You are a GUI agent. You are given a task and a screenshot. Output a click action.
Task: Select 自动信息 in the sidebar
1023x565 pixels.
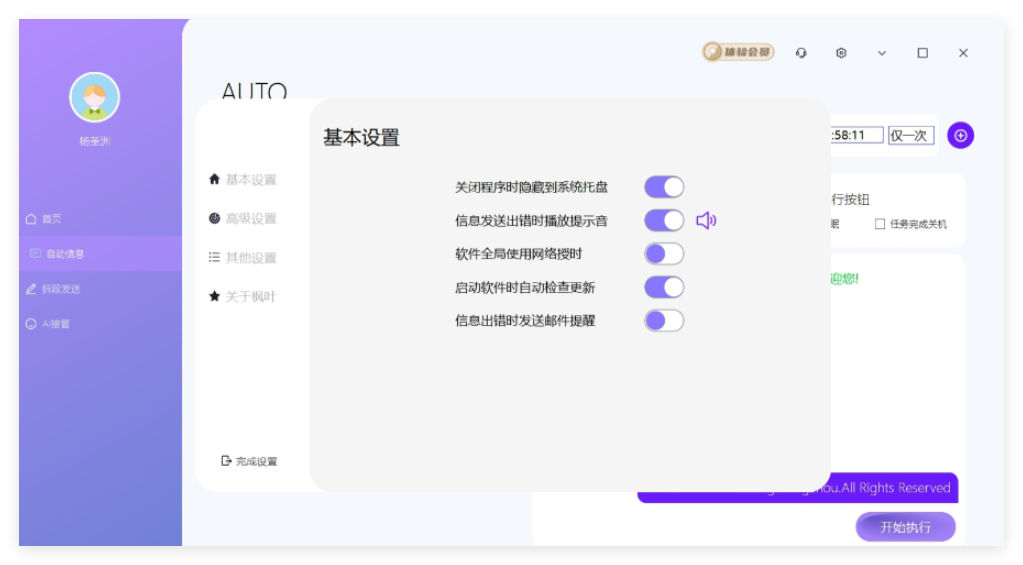pos(100,254)
